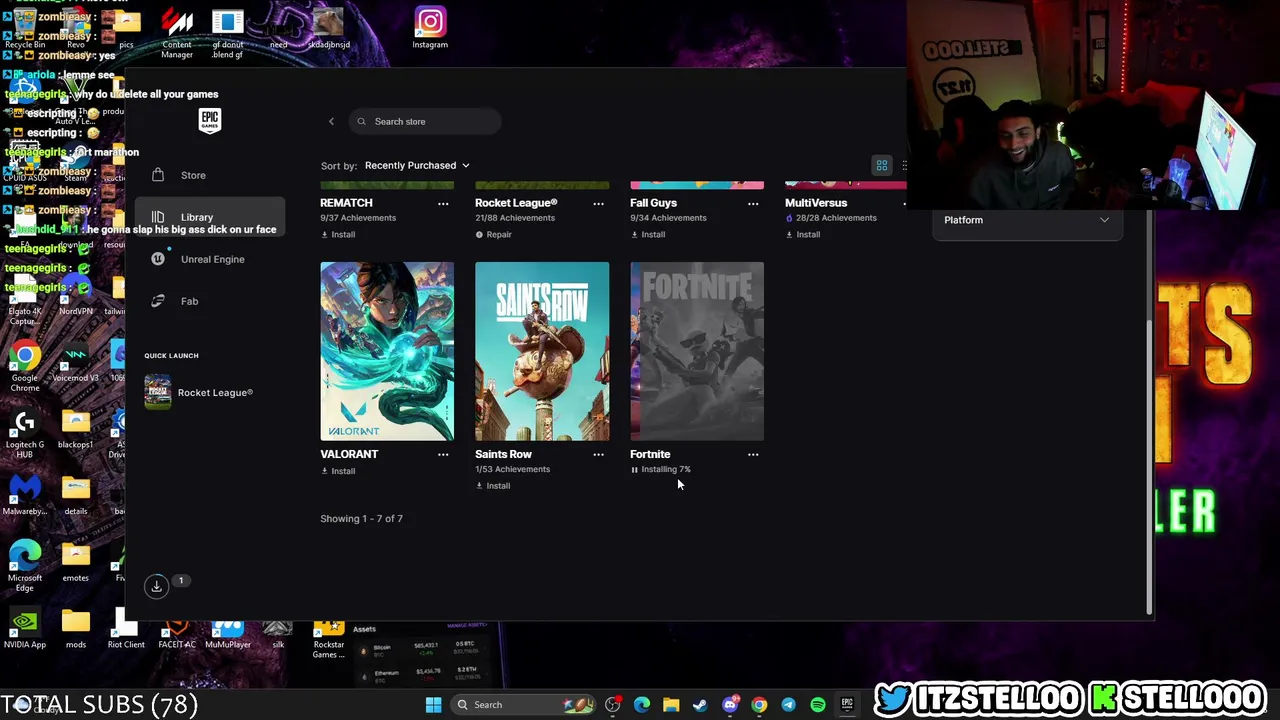The image size is (1280, 720).
Task: Go back with the arrow beside search
Action: pos(332,122)
